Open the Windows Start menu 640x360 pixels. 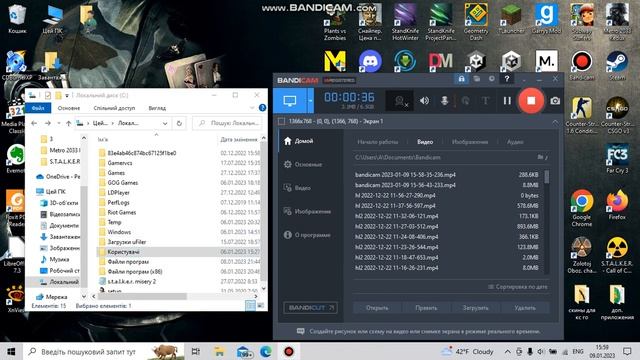pos(11,351)
